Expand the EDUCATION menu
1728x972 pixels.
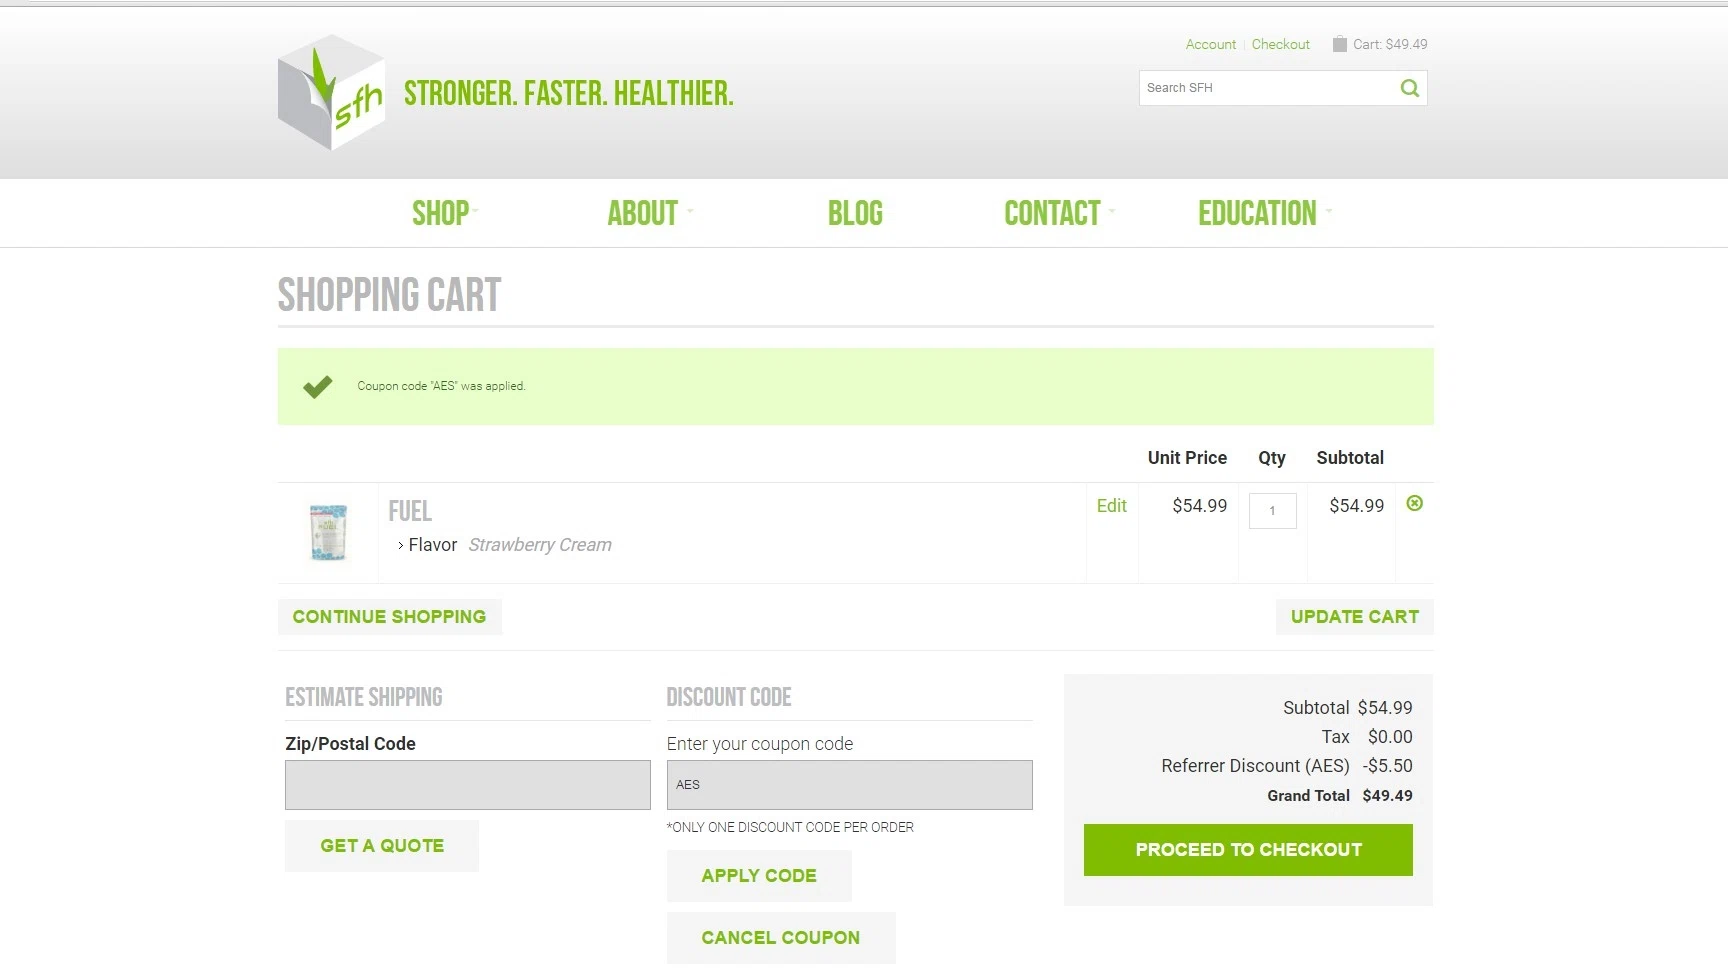pos(1264,213)
